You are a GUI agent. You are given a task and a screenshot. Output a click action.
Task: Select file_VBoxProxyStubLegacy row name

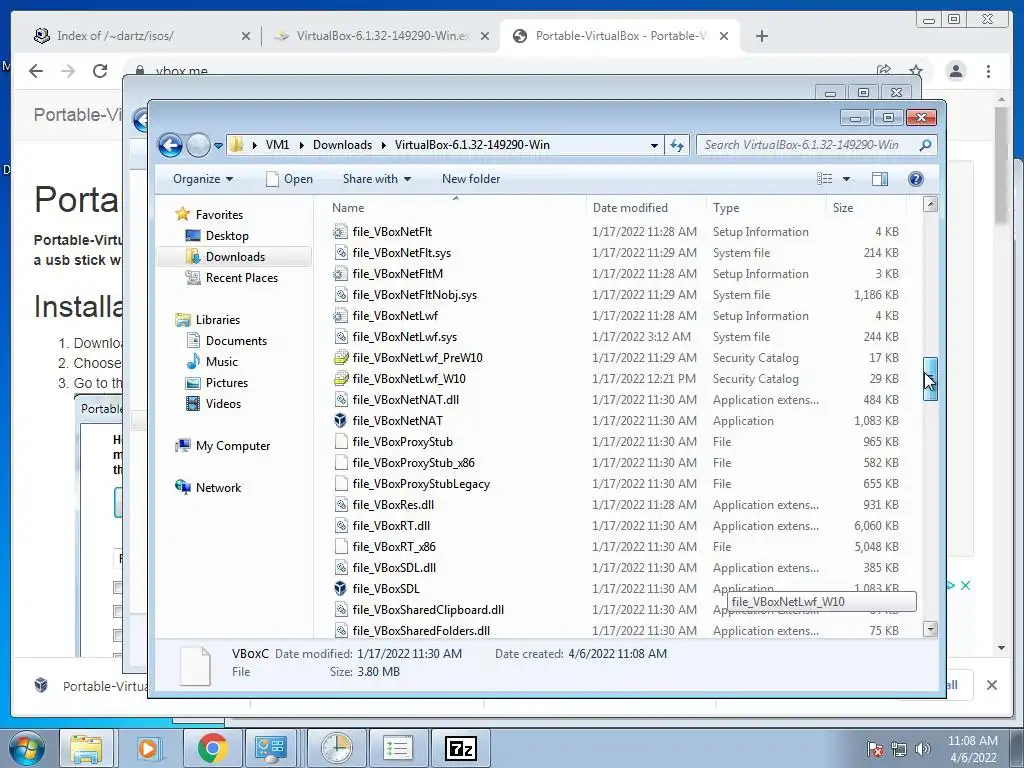tap(421, 484)
